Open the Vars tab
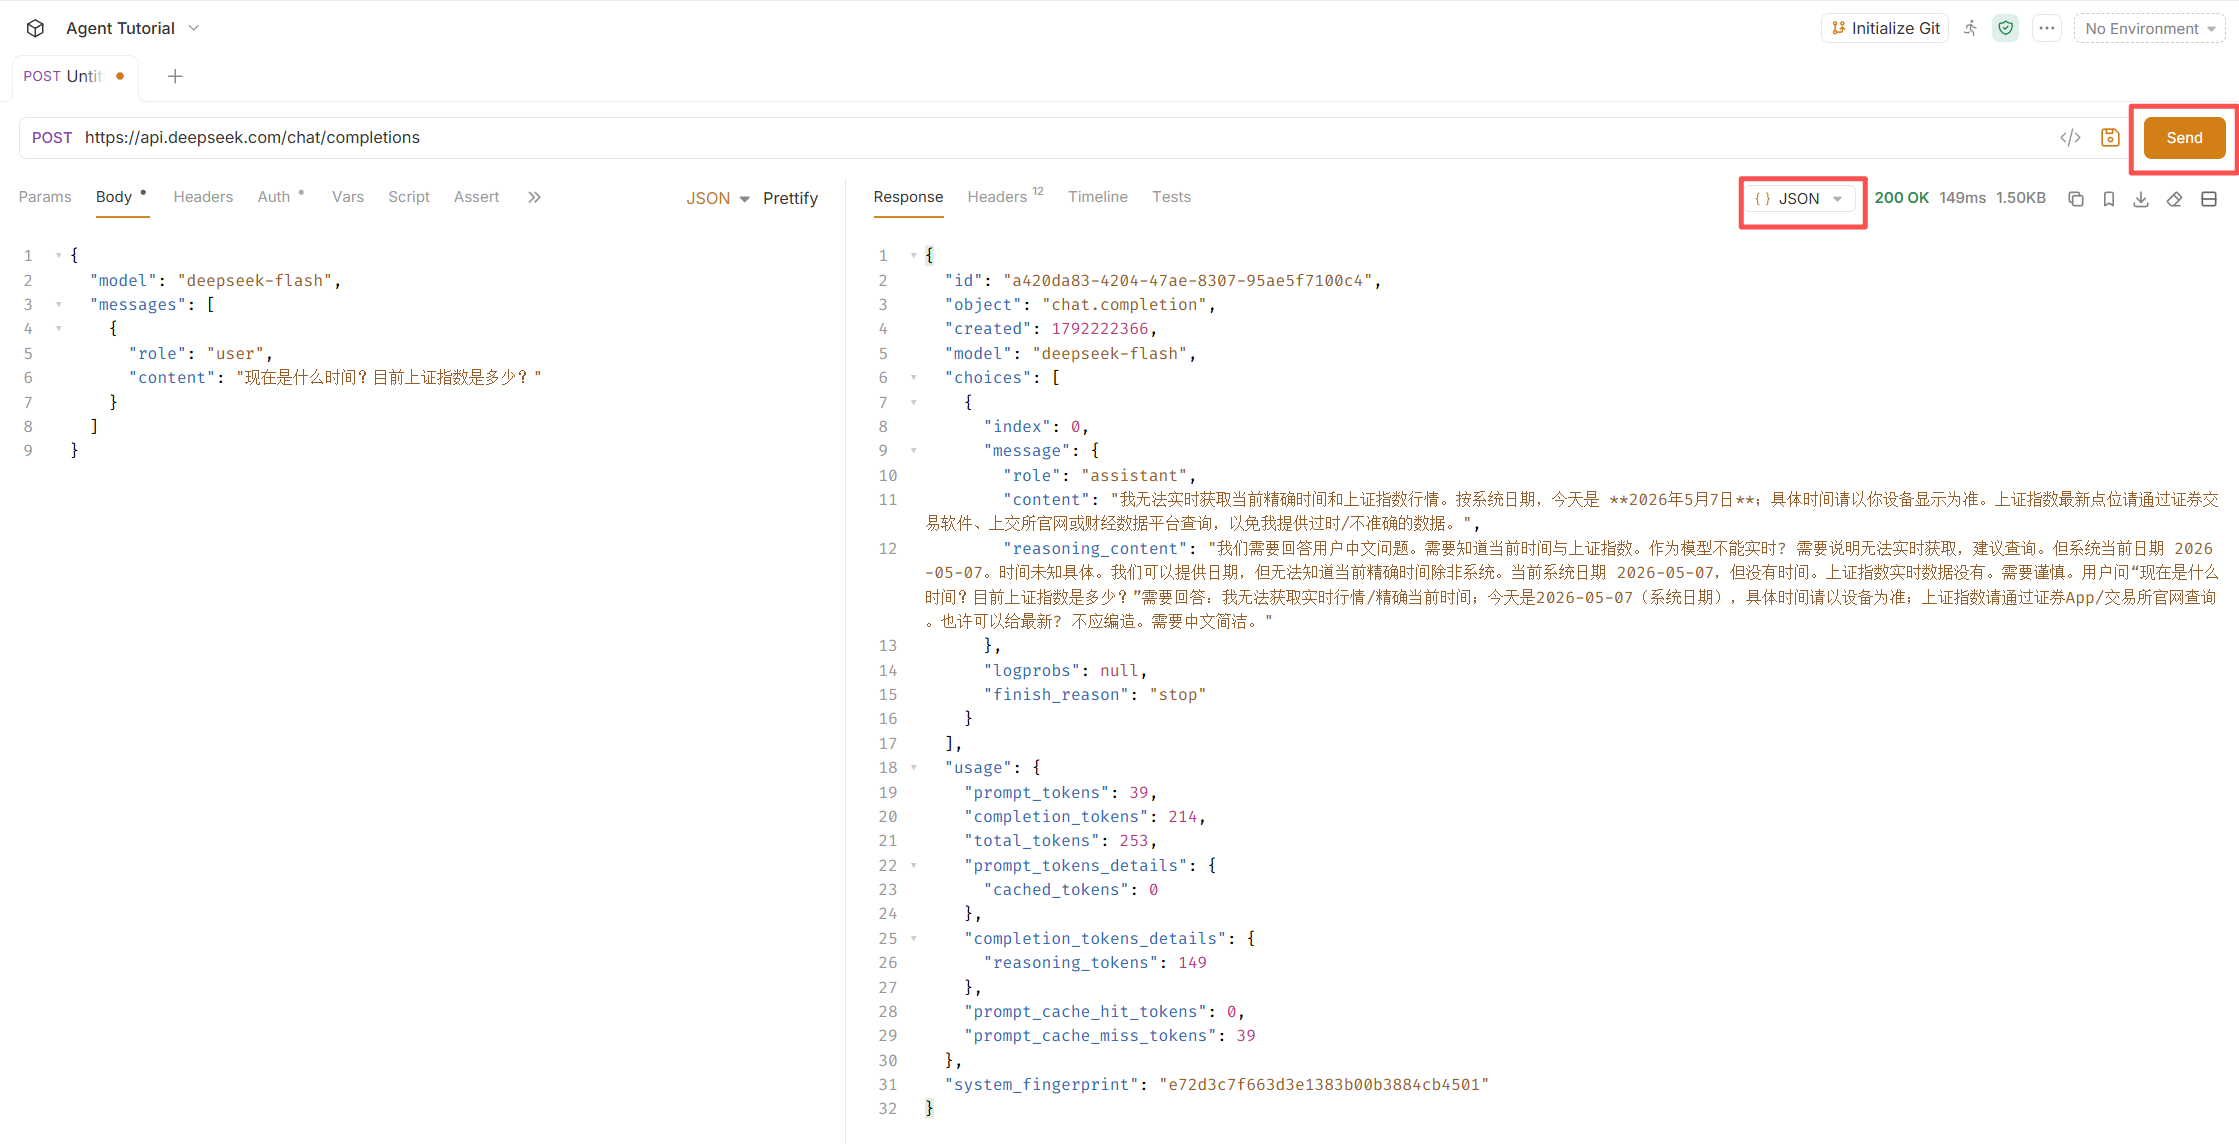 click(x=348, y=197)
